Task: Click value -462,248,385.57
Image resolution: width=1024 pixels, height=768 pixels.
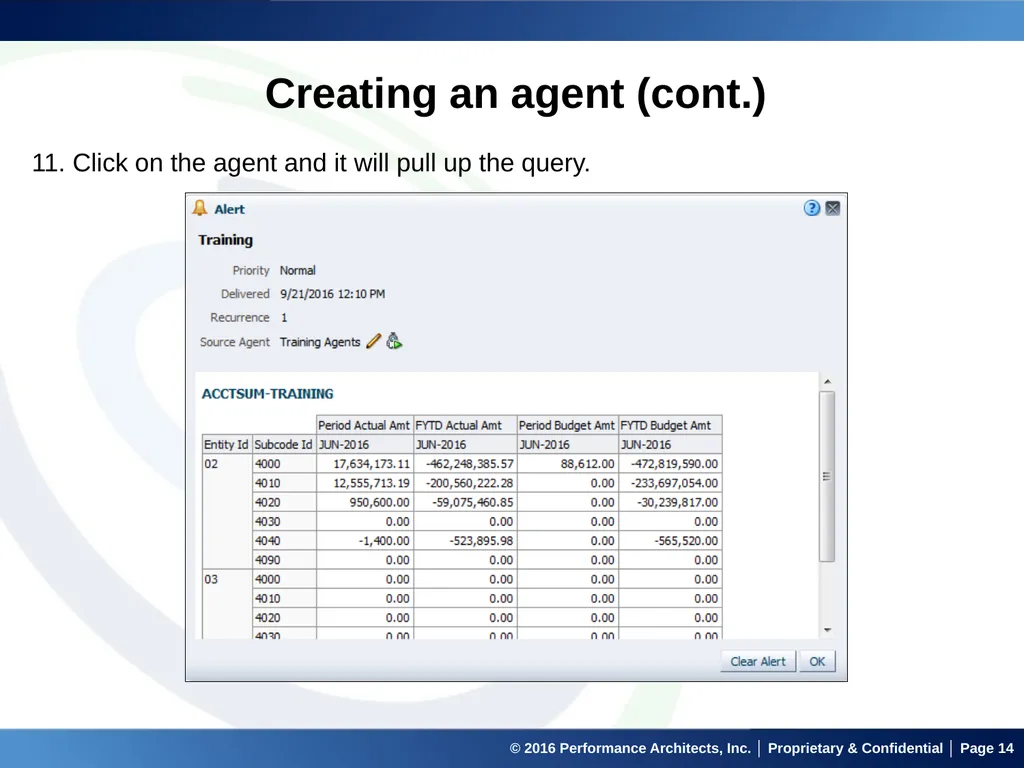Action: (x=470, y=464)
